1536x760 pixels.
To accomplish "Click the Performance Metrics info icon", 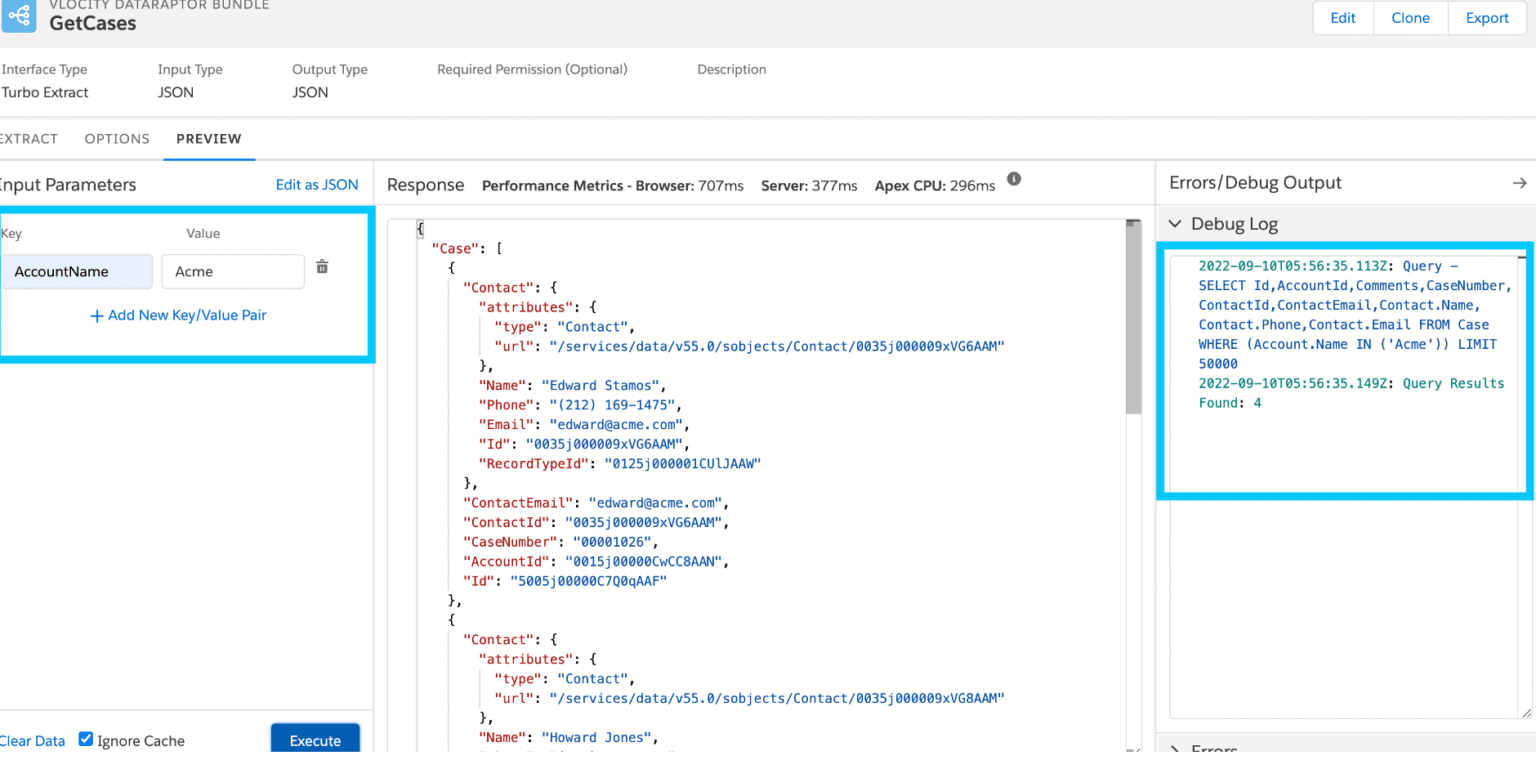I will coord(1014,179).
